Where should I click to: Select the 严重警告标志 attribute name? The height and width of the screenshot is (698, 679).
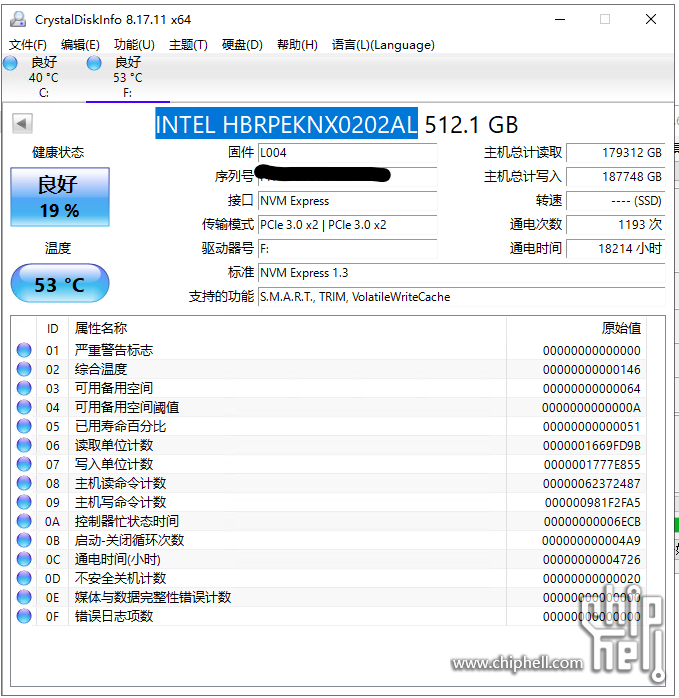[114, 350]
